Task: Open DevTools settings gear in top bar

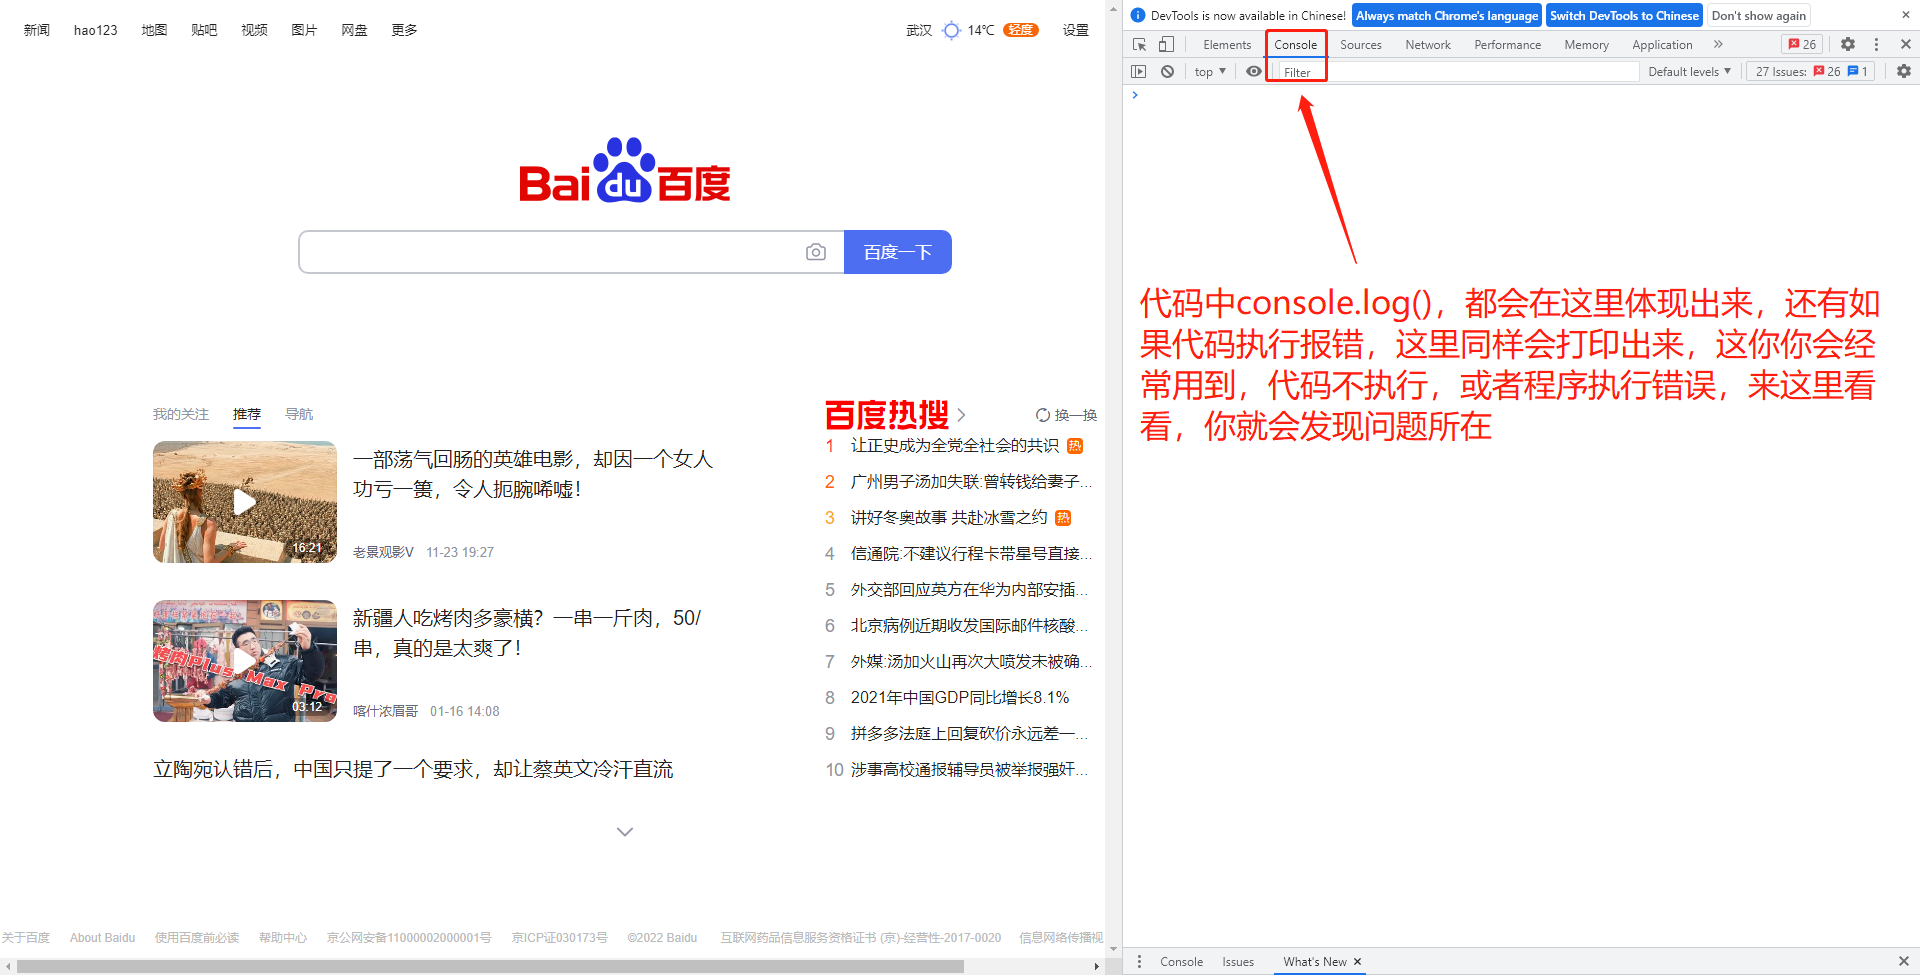Action: coord(1848,44)
